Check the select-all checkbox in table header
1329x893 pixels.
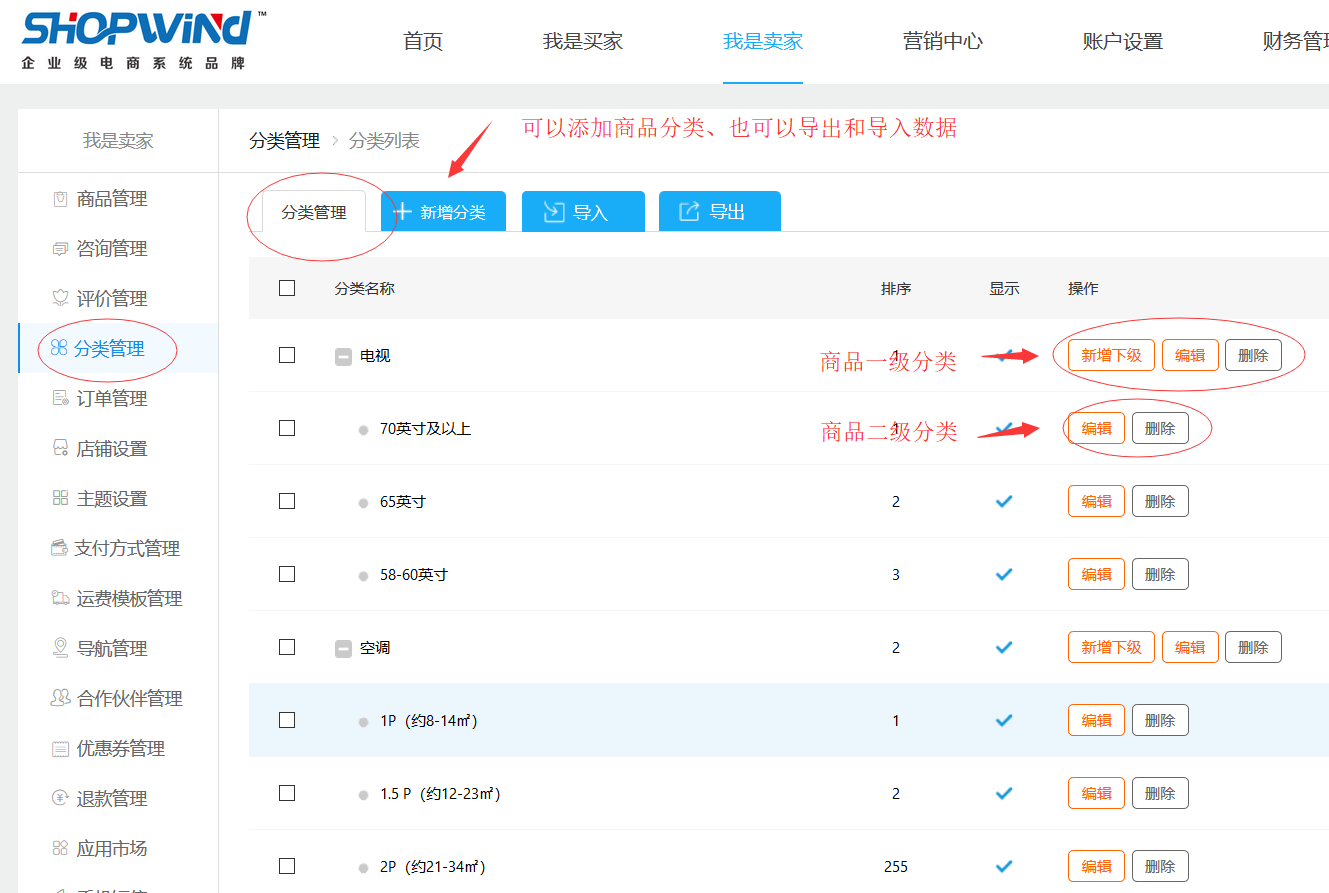[x=287, y=288]
